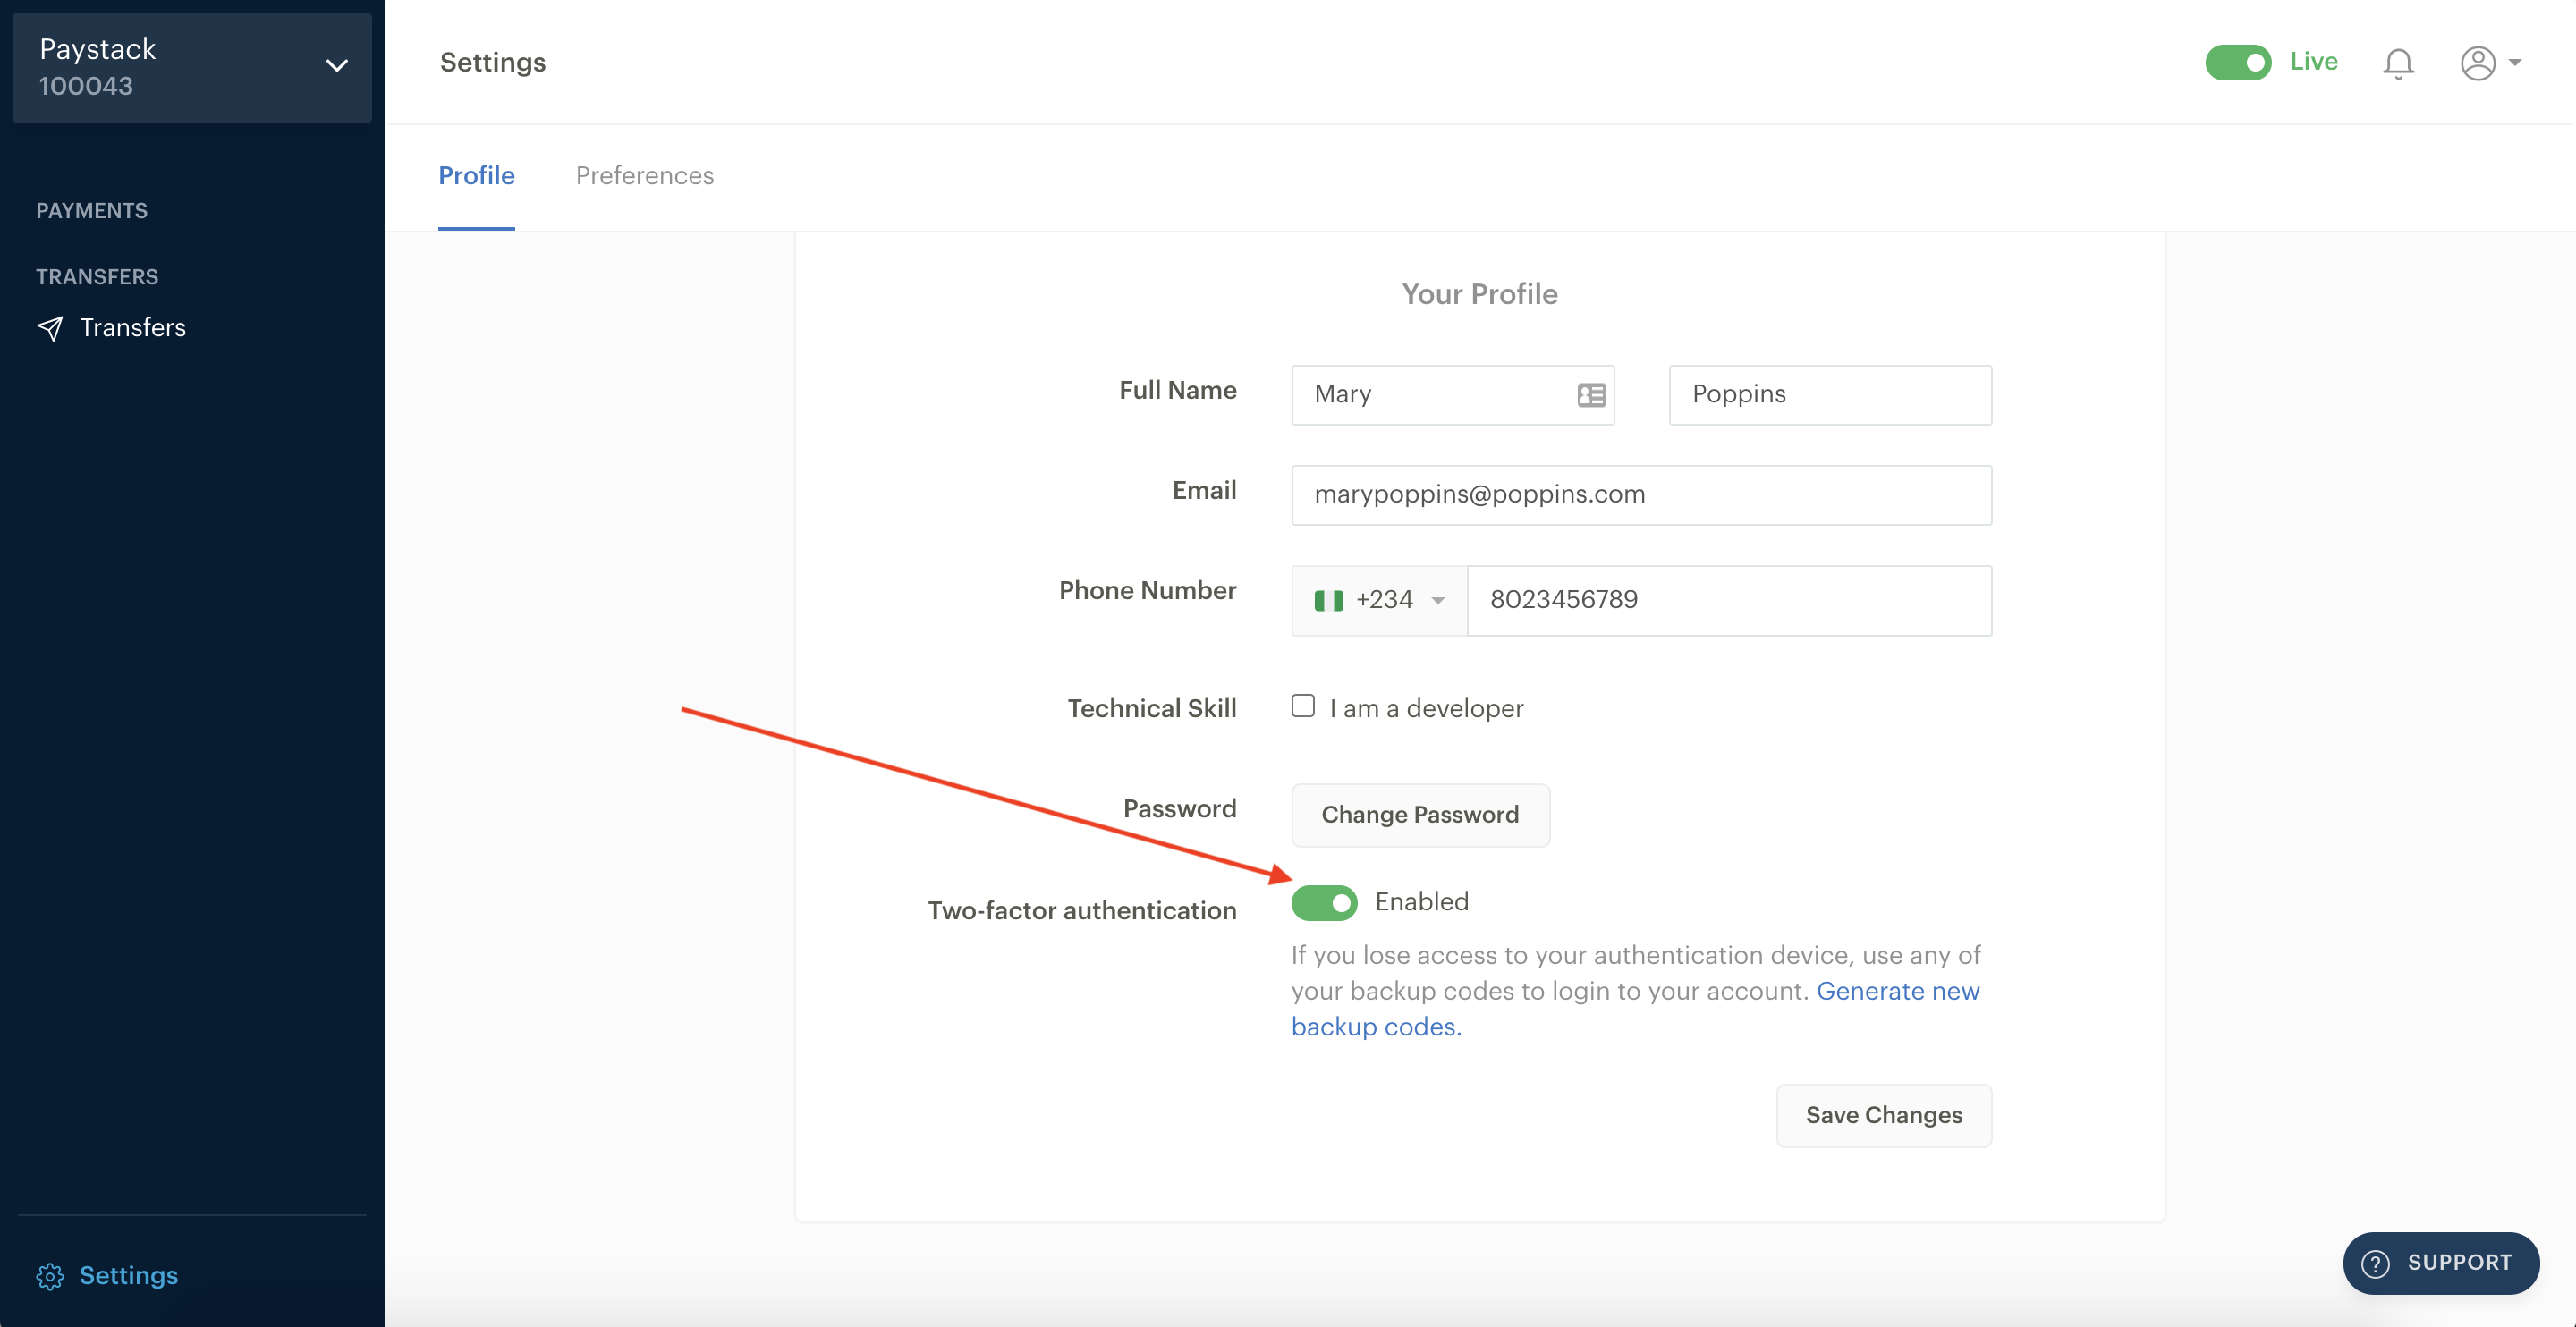Viewport: 2576px width, 1327px height.
Task: Click the notifications bell icon
Action: pyautogui.click(x=2400, y=61)
